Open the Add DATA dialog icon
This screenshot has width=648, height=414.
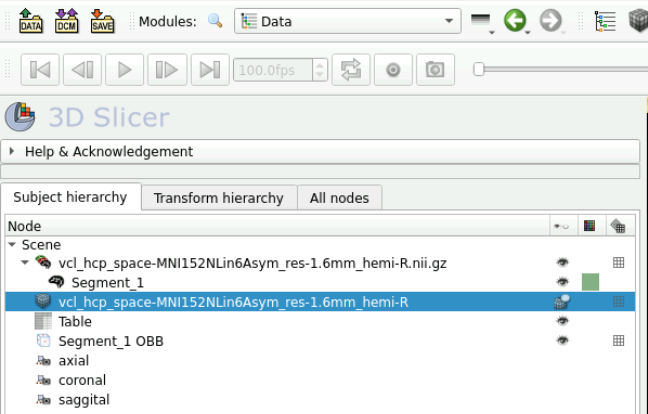click(x=31, y=21)
